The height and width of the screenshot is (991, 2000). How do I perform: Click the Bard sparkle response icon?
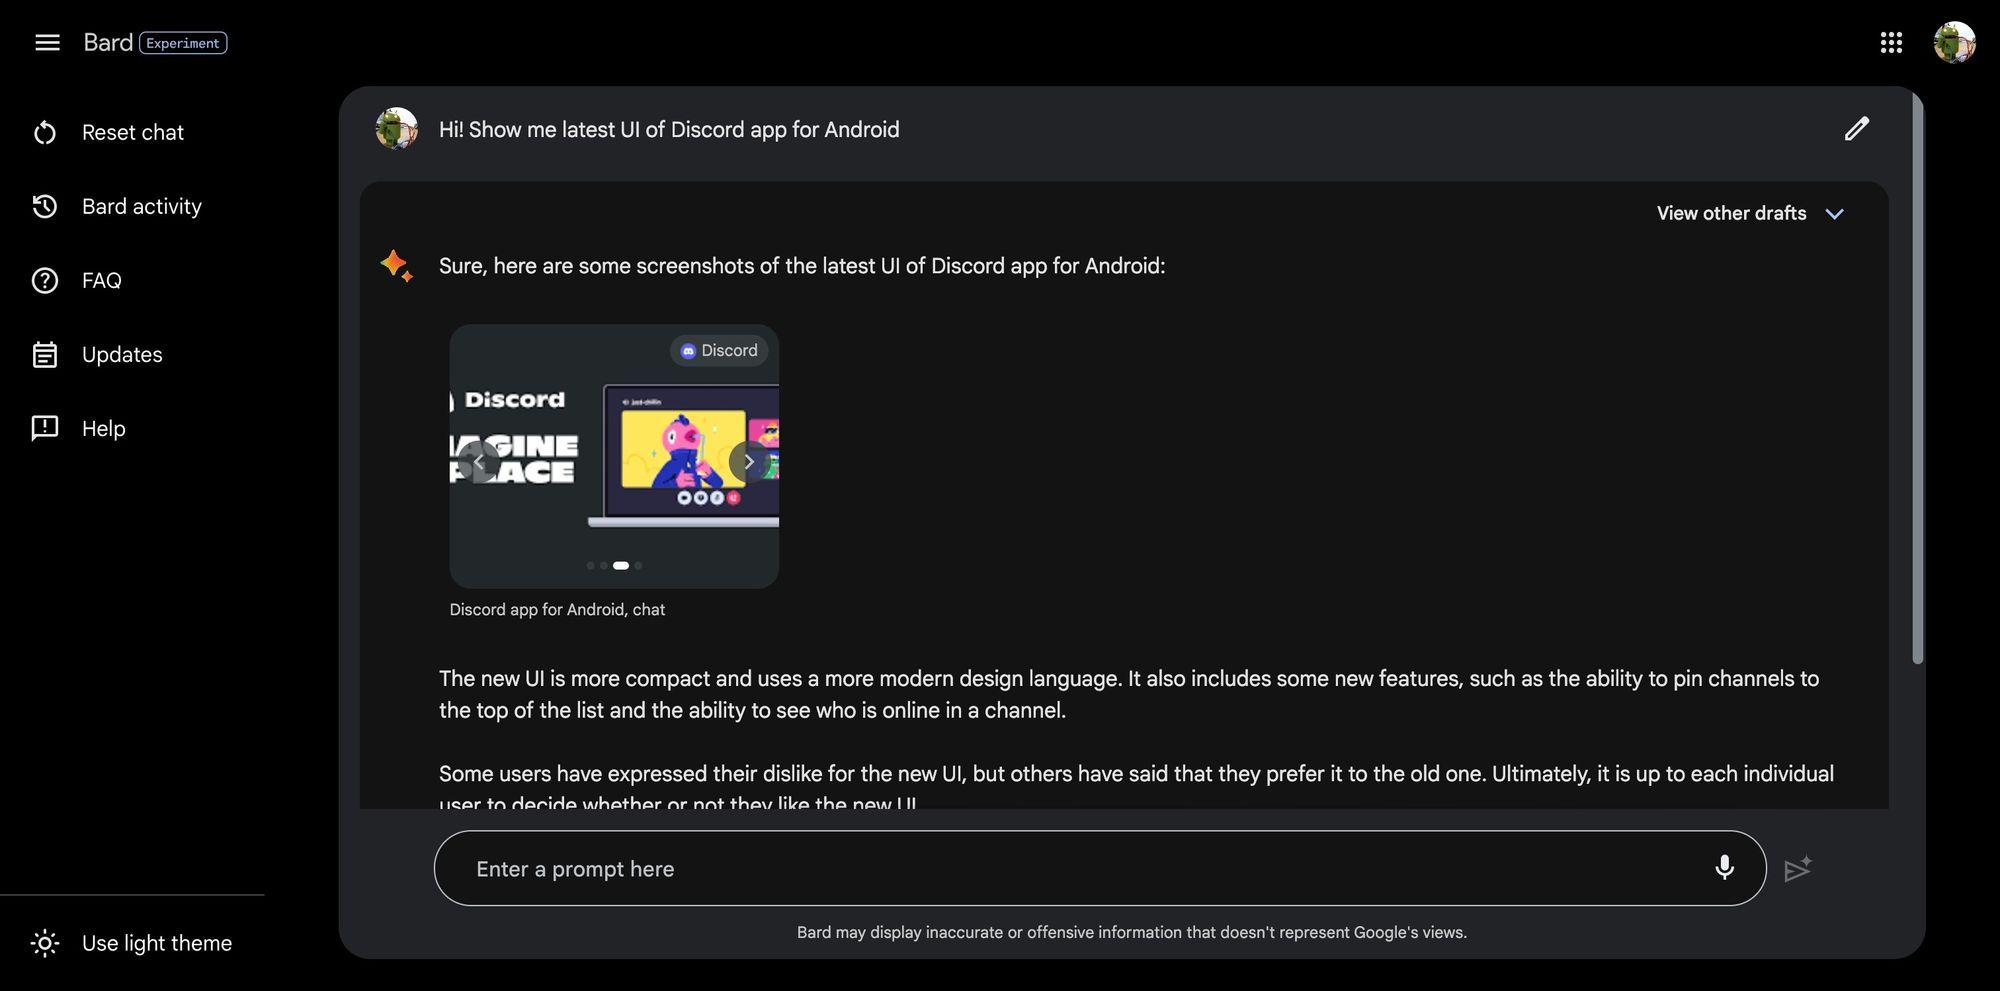[x=397, y=266]
